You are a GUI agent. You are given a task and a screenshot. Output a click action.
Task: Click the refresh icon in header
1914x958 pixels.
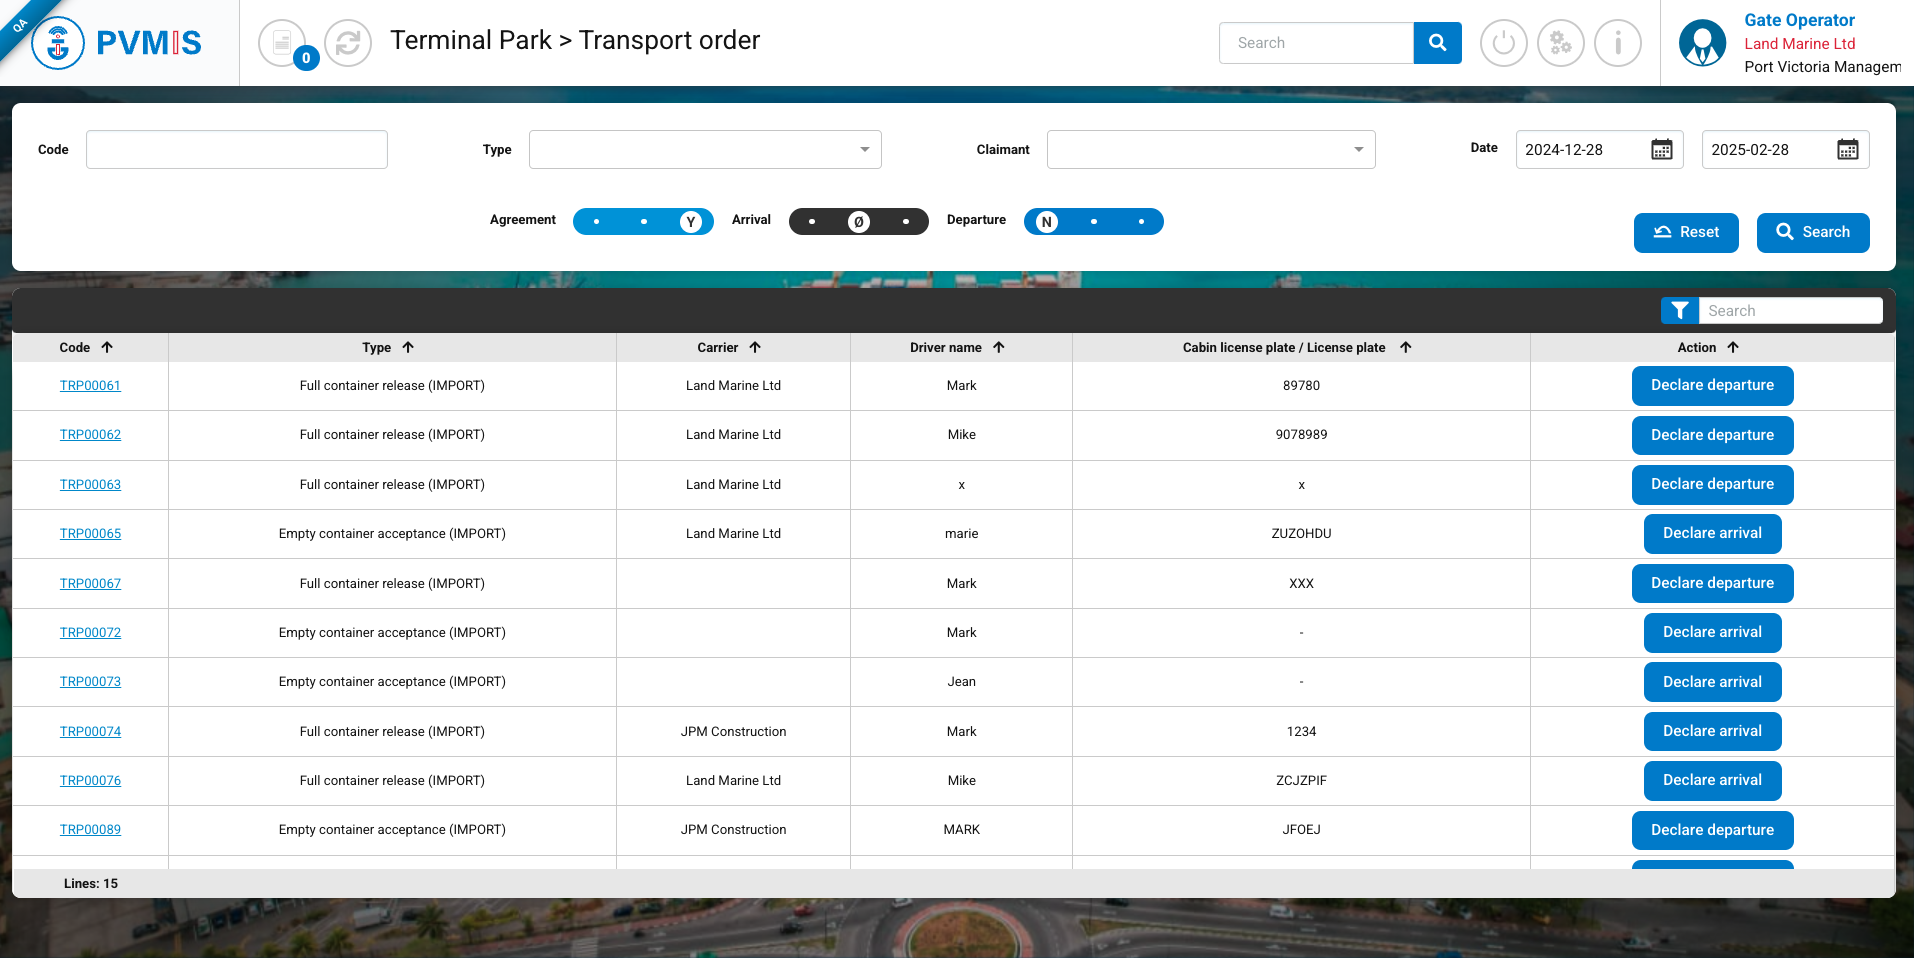[x=348, y=43]
